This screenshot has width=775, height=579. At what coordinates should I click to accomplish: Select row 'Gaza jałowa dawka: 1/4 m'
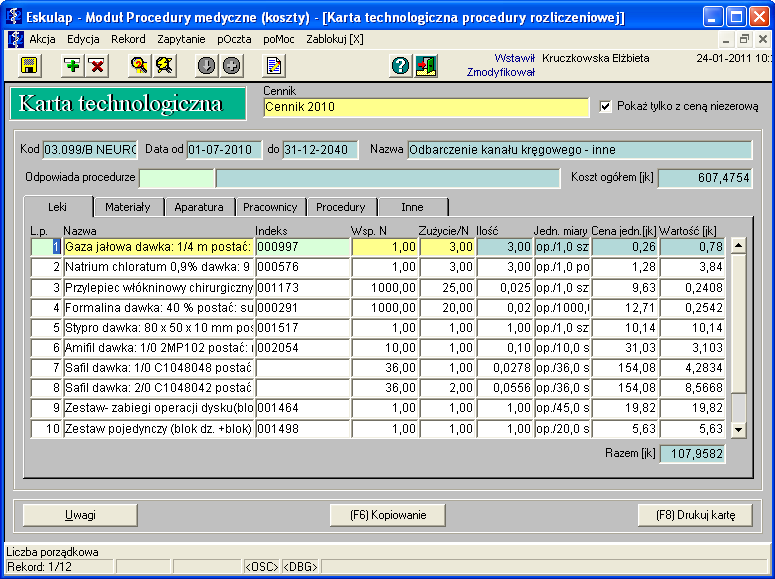tap(378, 247)
